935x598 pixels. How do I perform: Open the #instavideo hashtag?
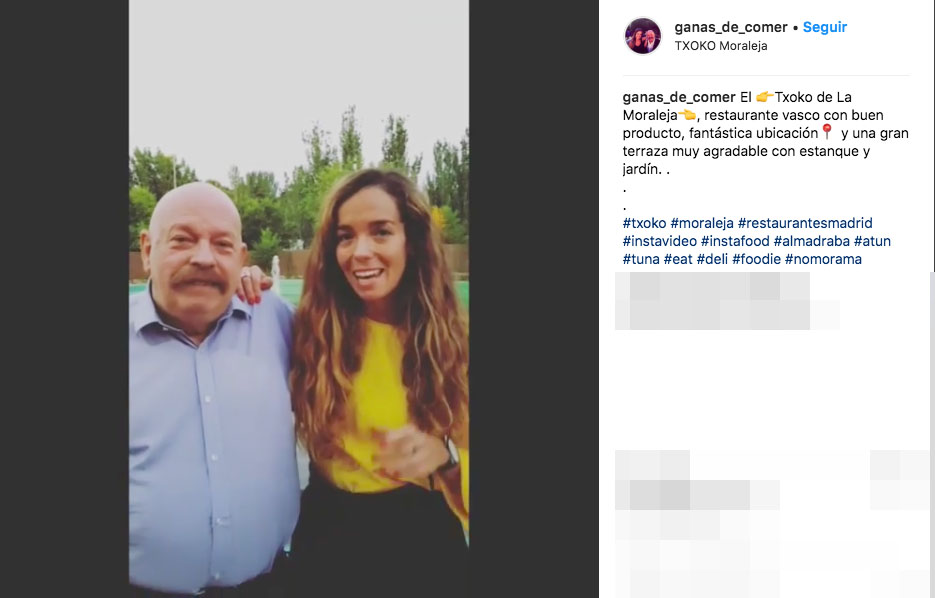click(660, 241)
